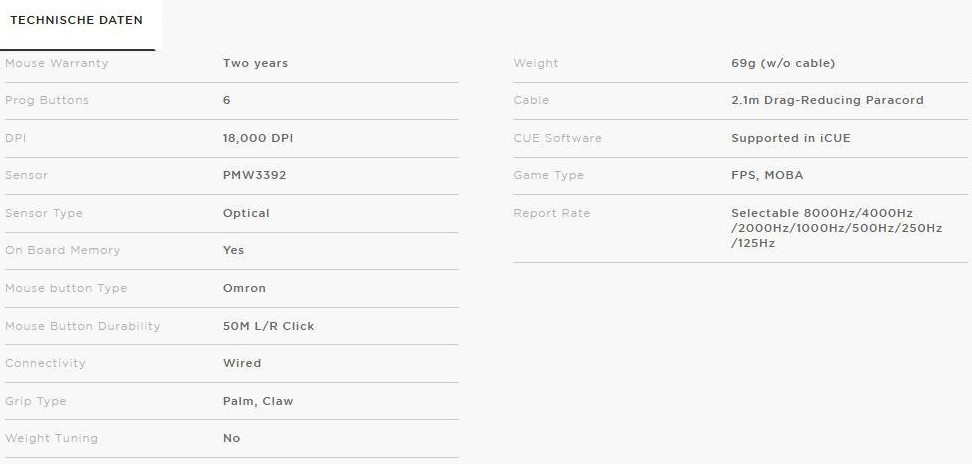The width and height of the screenshot is (972, 464).
Task: Click the Prog Buttons row label
Action: [47, 100]
